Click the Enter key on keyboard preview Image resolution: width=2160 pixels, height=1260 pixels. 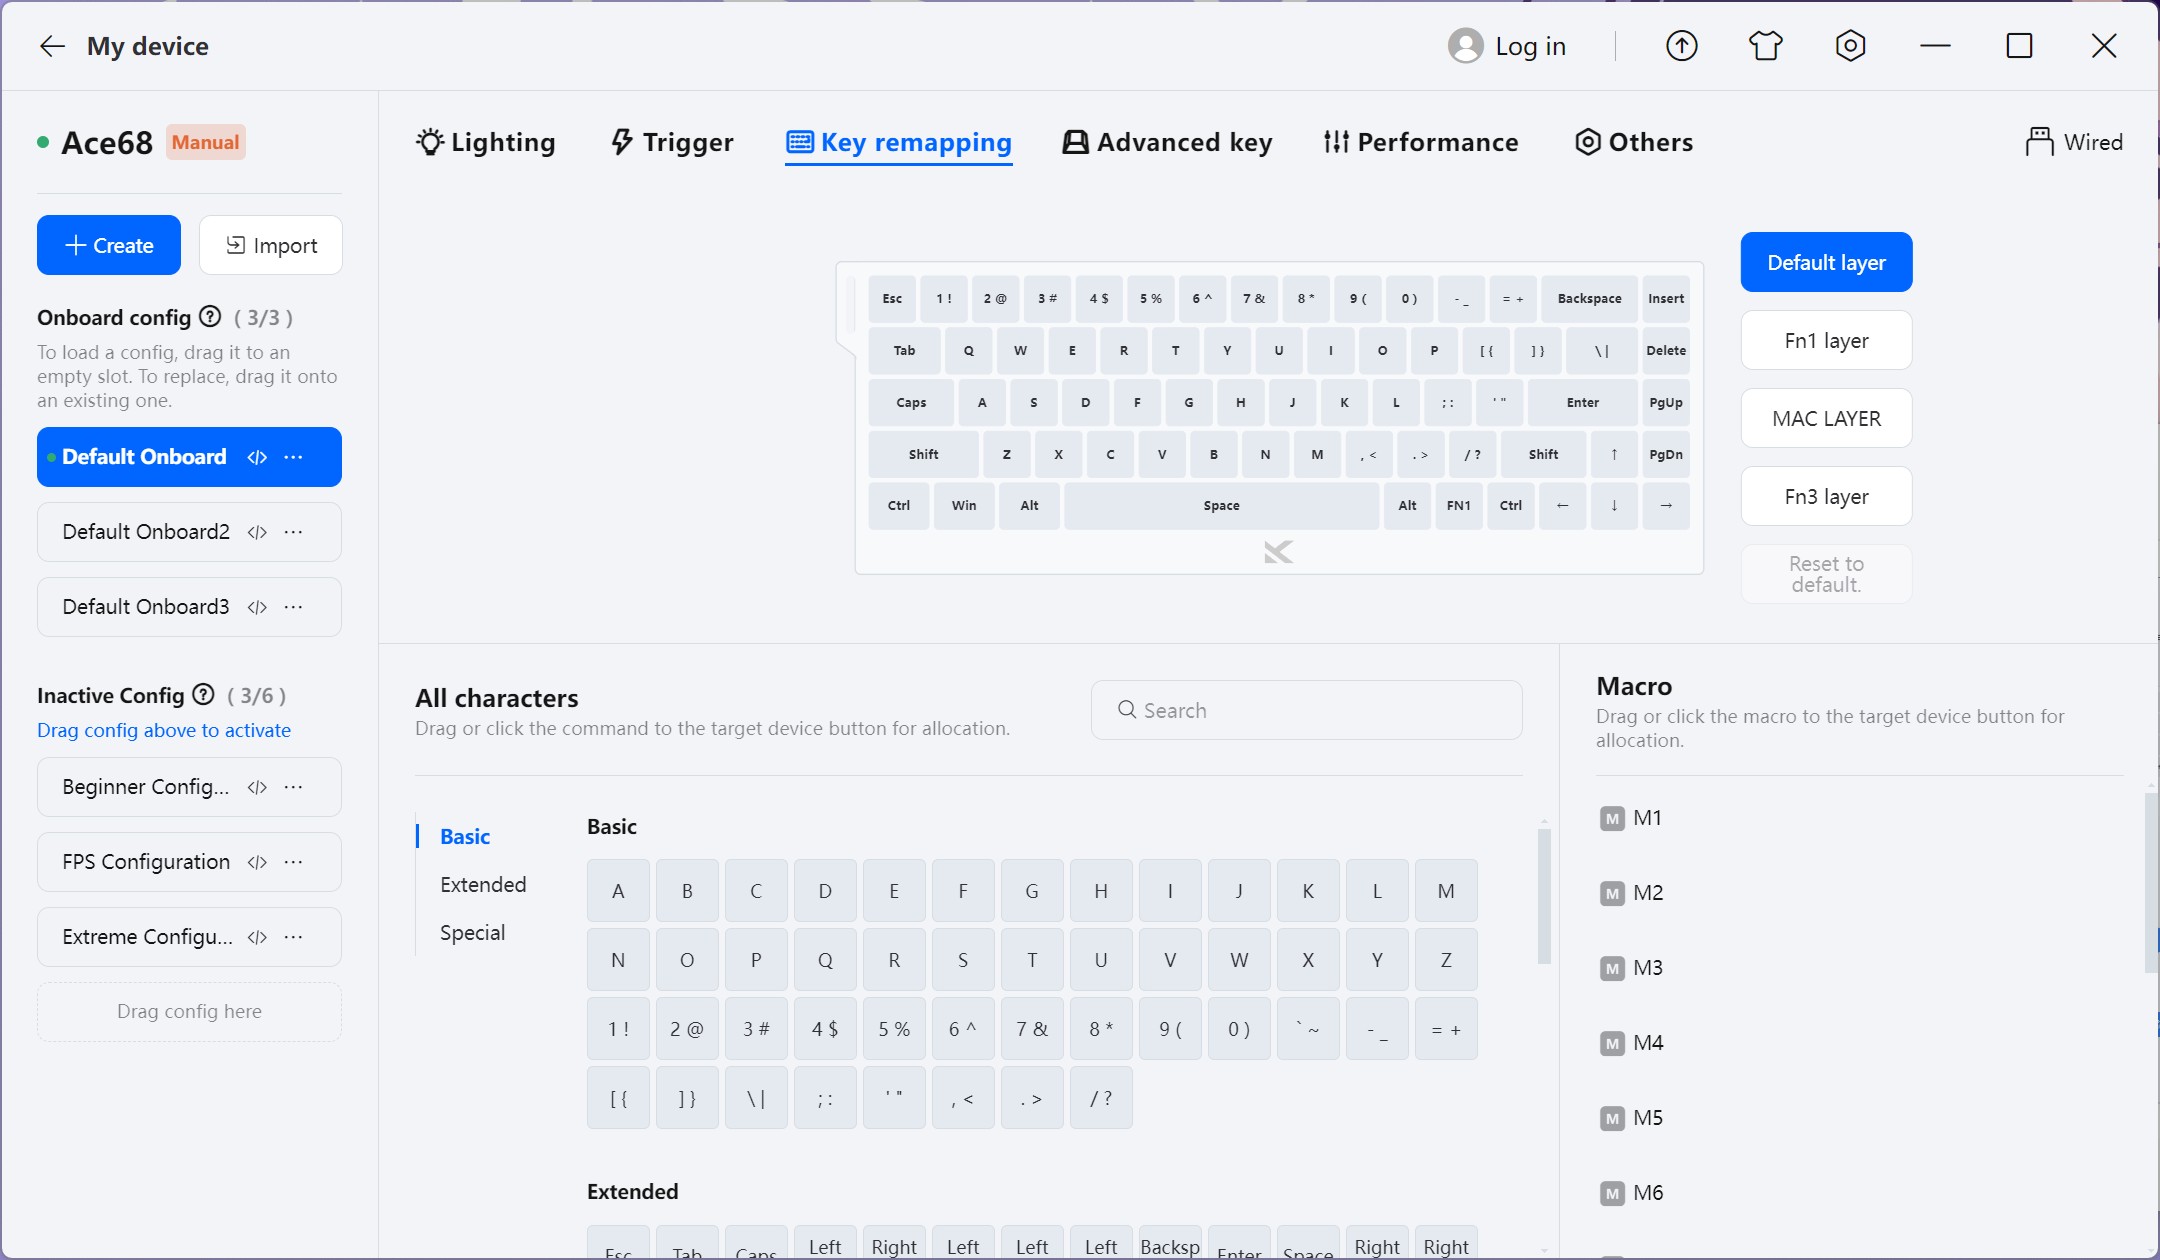point(1582,403)
